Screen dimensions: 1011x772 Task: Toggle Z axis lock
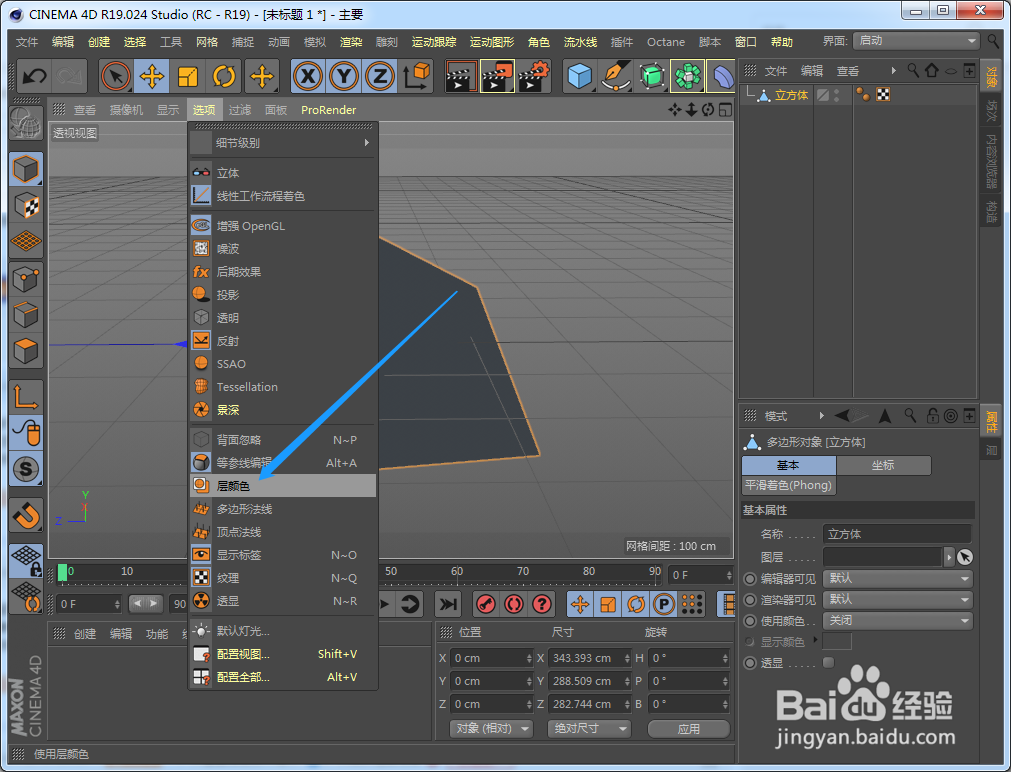(380, 76)
